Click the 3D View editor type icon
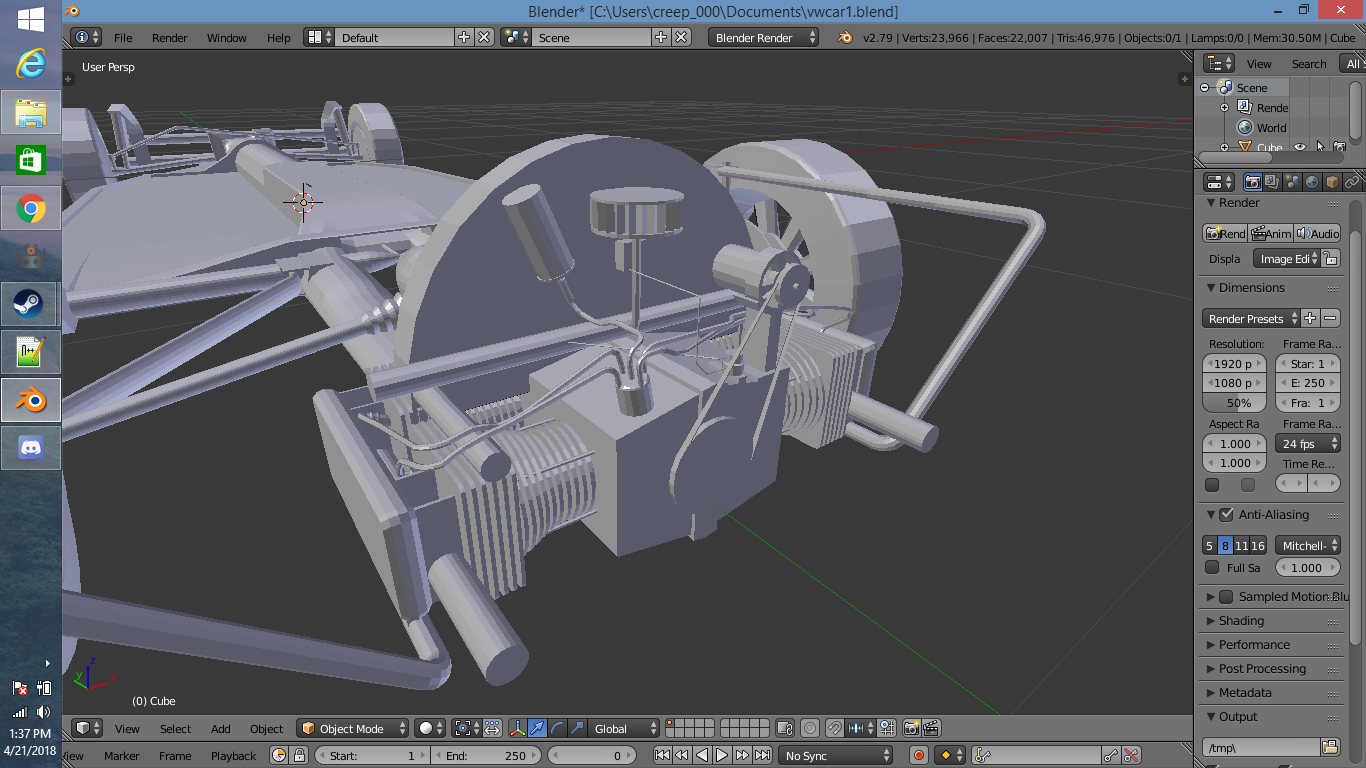This screenshot has width=1366, height=768. [88, 728]
